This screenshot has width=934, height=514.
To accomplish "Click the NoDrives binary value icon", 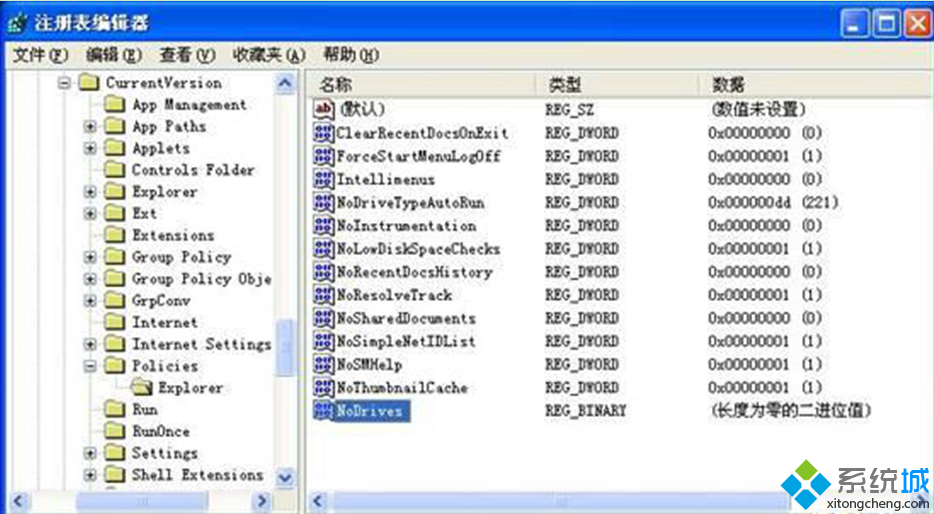I will pyautogui.click(x=323, y=411).
